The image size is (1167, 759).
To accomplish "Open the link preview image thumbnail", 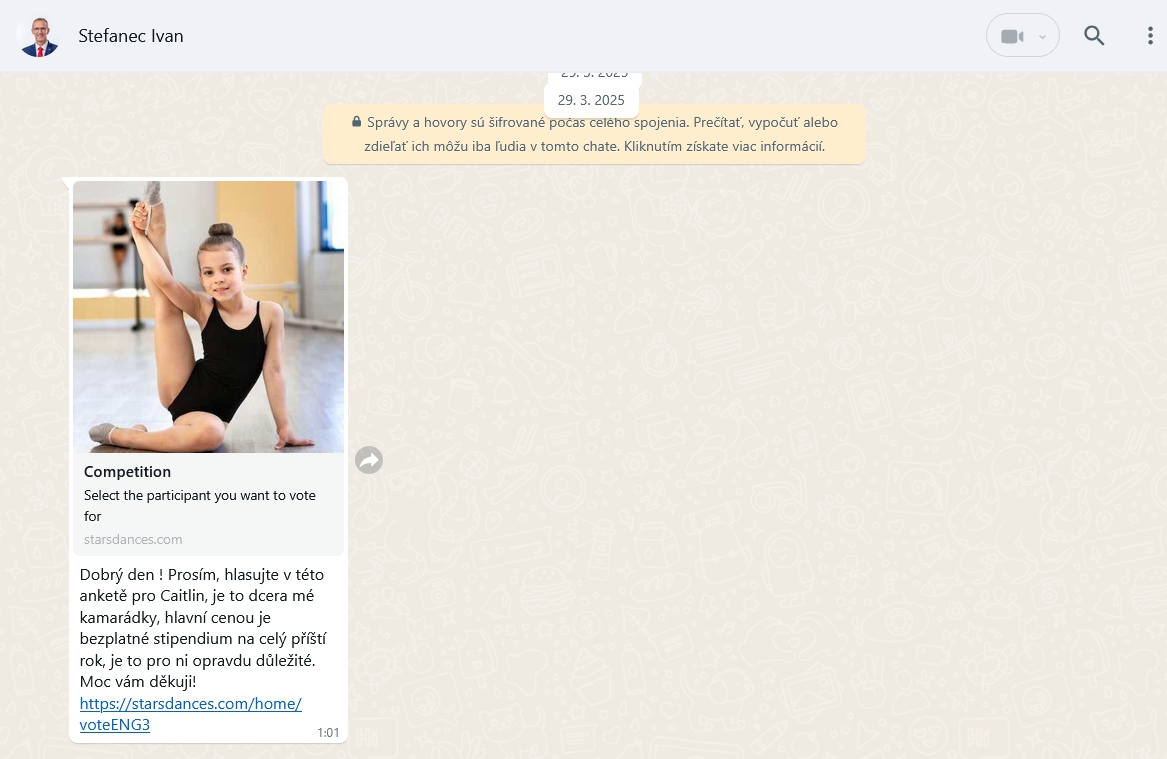I will point(208,316).
